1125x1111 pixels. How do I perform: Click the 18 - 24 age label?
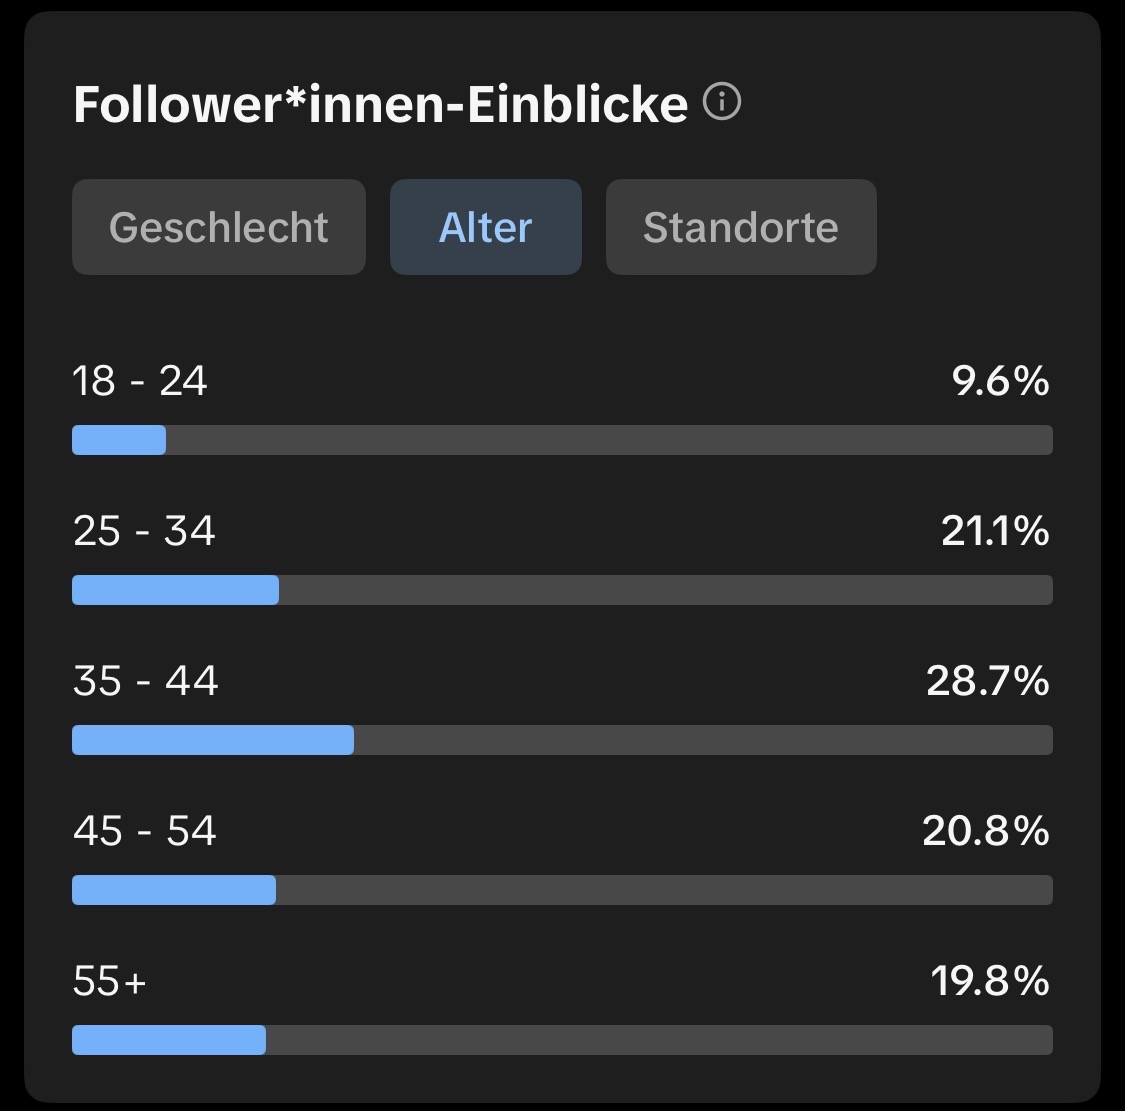tap(140, 381)
